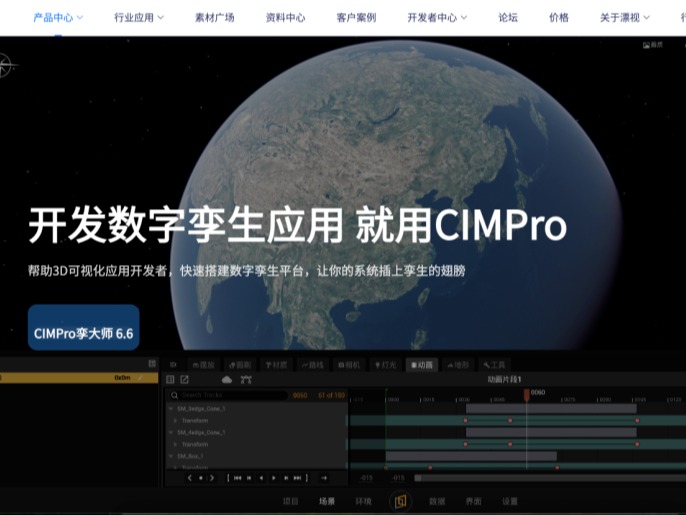Image resolution: width=686 pixels, height=515 pixels.
Task: Click the first -015 range start value
Action: point(366,478)
